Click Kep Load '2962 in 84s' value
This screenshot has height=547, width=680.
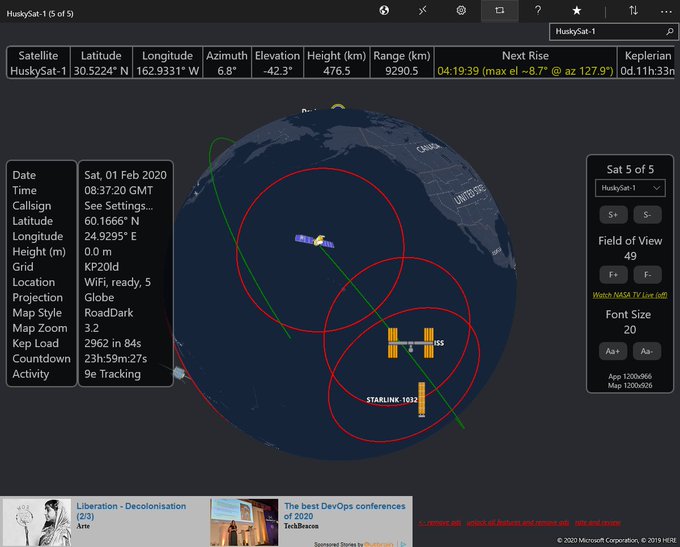113,343
